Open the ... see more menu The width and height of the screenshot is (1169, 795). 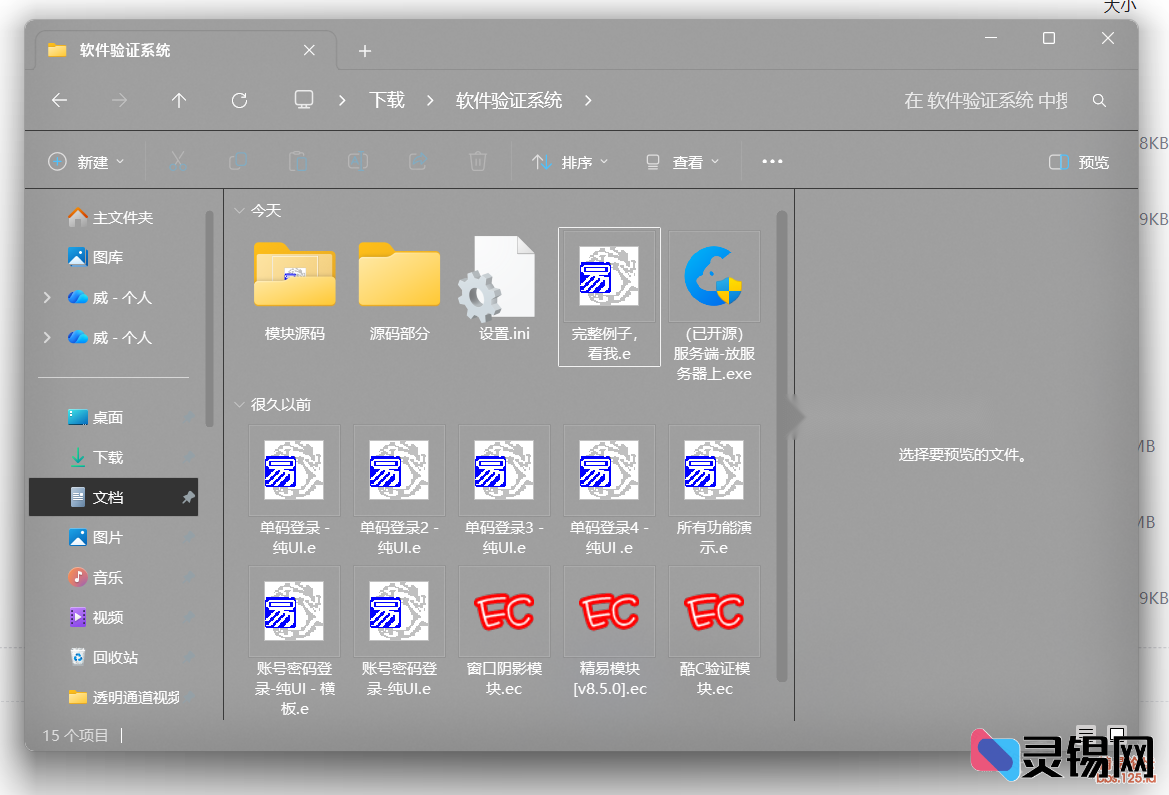771,161
